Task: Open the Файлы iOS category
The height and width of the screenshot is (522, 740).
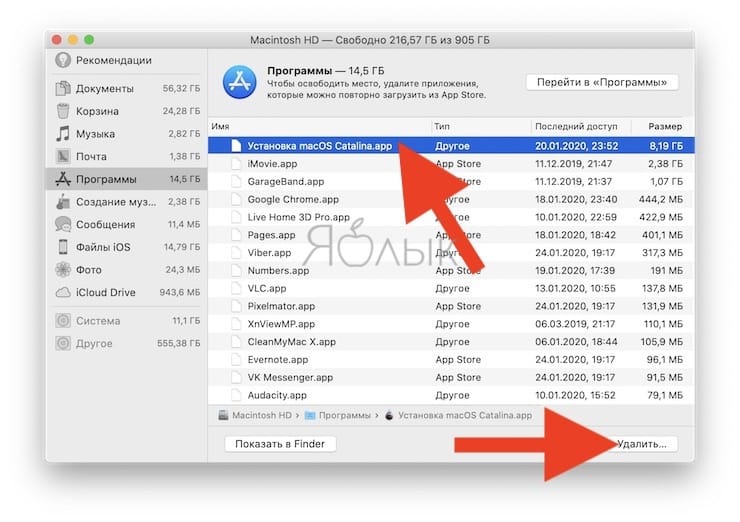Action: pyautogui.click(x=126, y=247)
